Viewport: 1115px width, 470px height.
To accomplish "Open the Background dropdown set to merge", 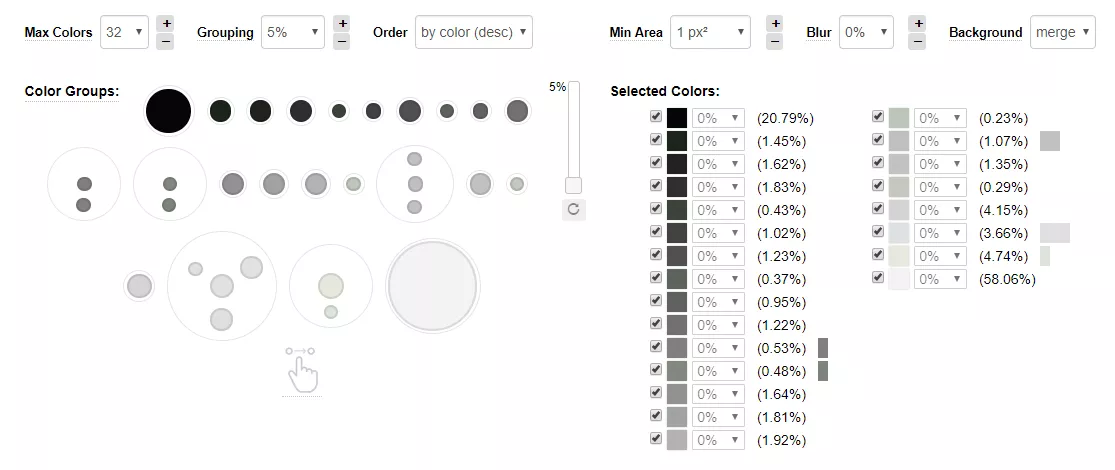I will (x=1062, y=32).
